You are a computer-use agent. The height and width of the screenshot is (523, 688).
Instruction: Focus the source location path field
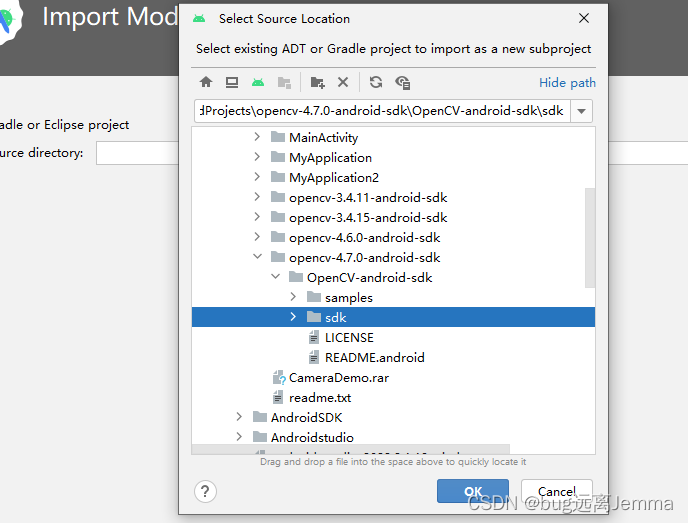[382, 111]
